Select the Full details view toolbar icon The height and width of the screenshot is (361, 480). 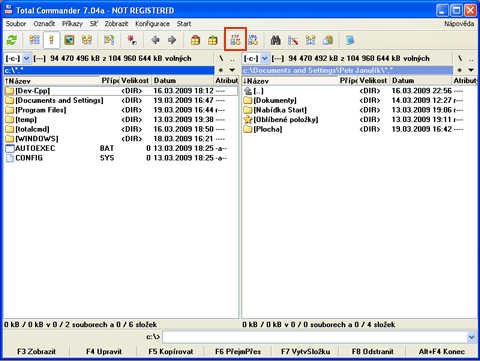(x=52, y=40)
